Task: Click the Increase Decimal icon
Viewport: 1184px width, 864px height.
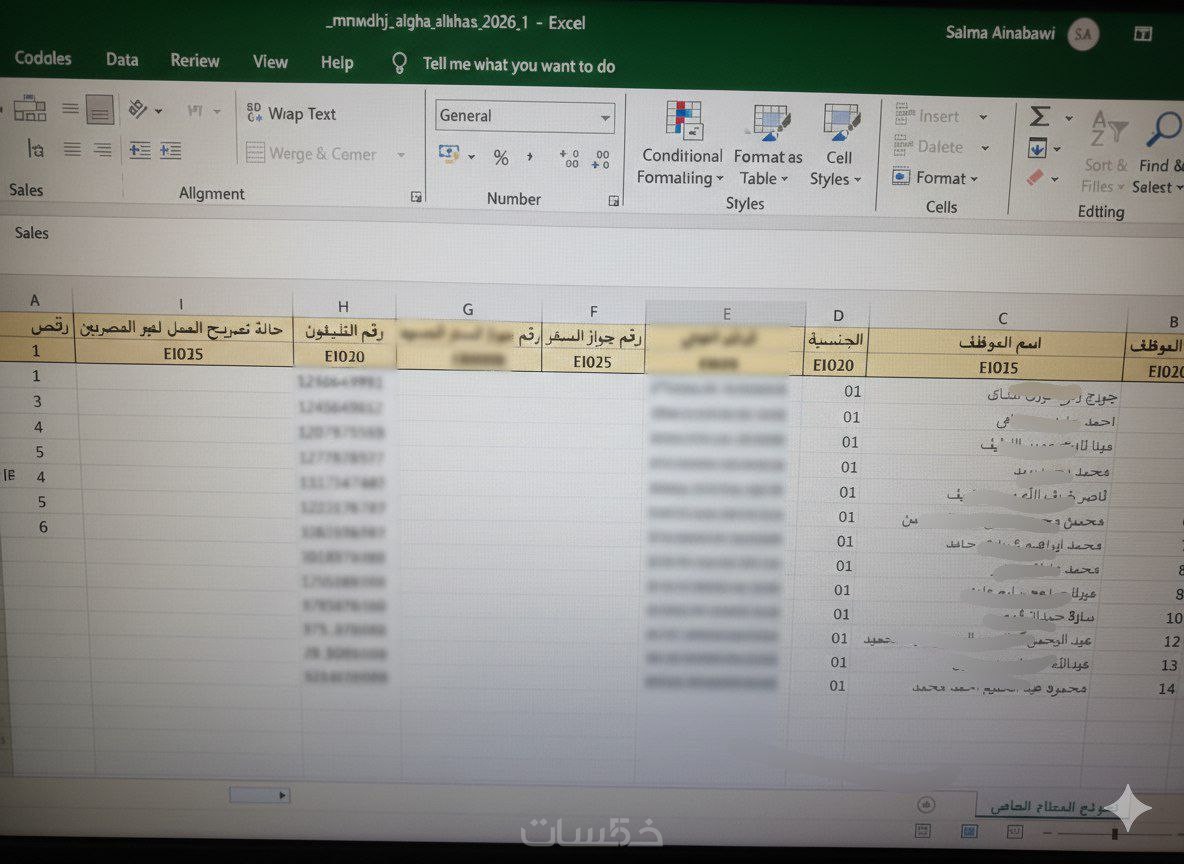Action: (569, 159)
